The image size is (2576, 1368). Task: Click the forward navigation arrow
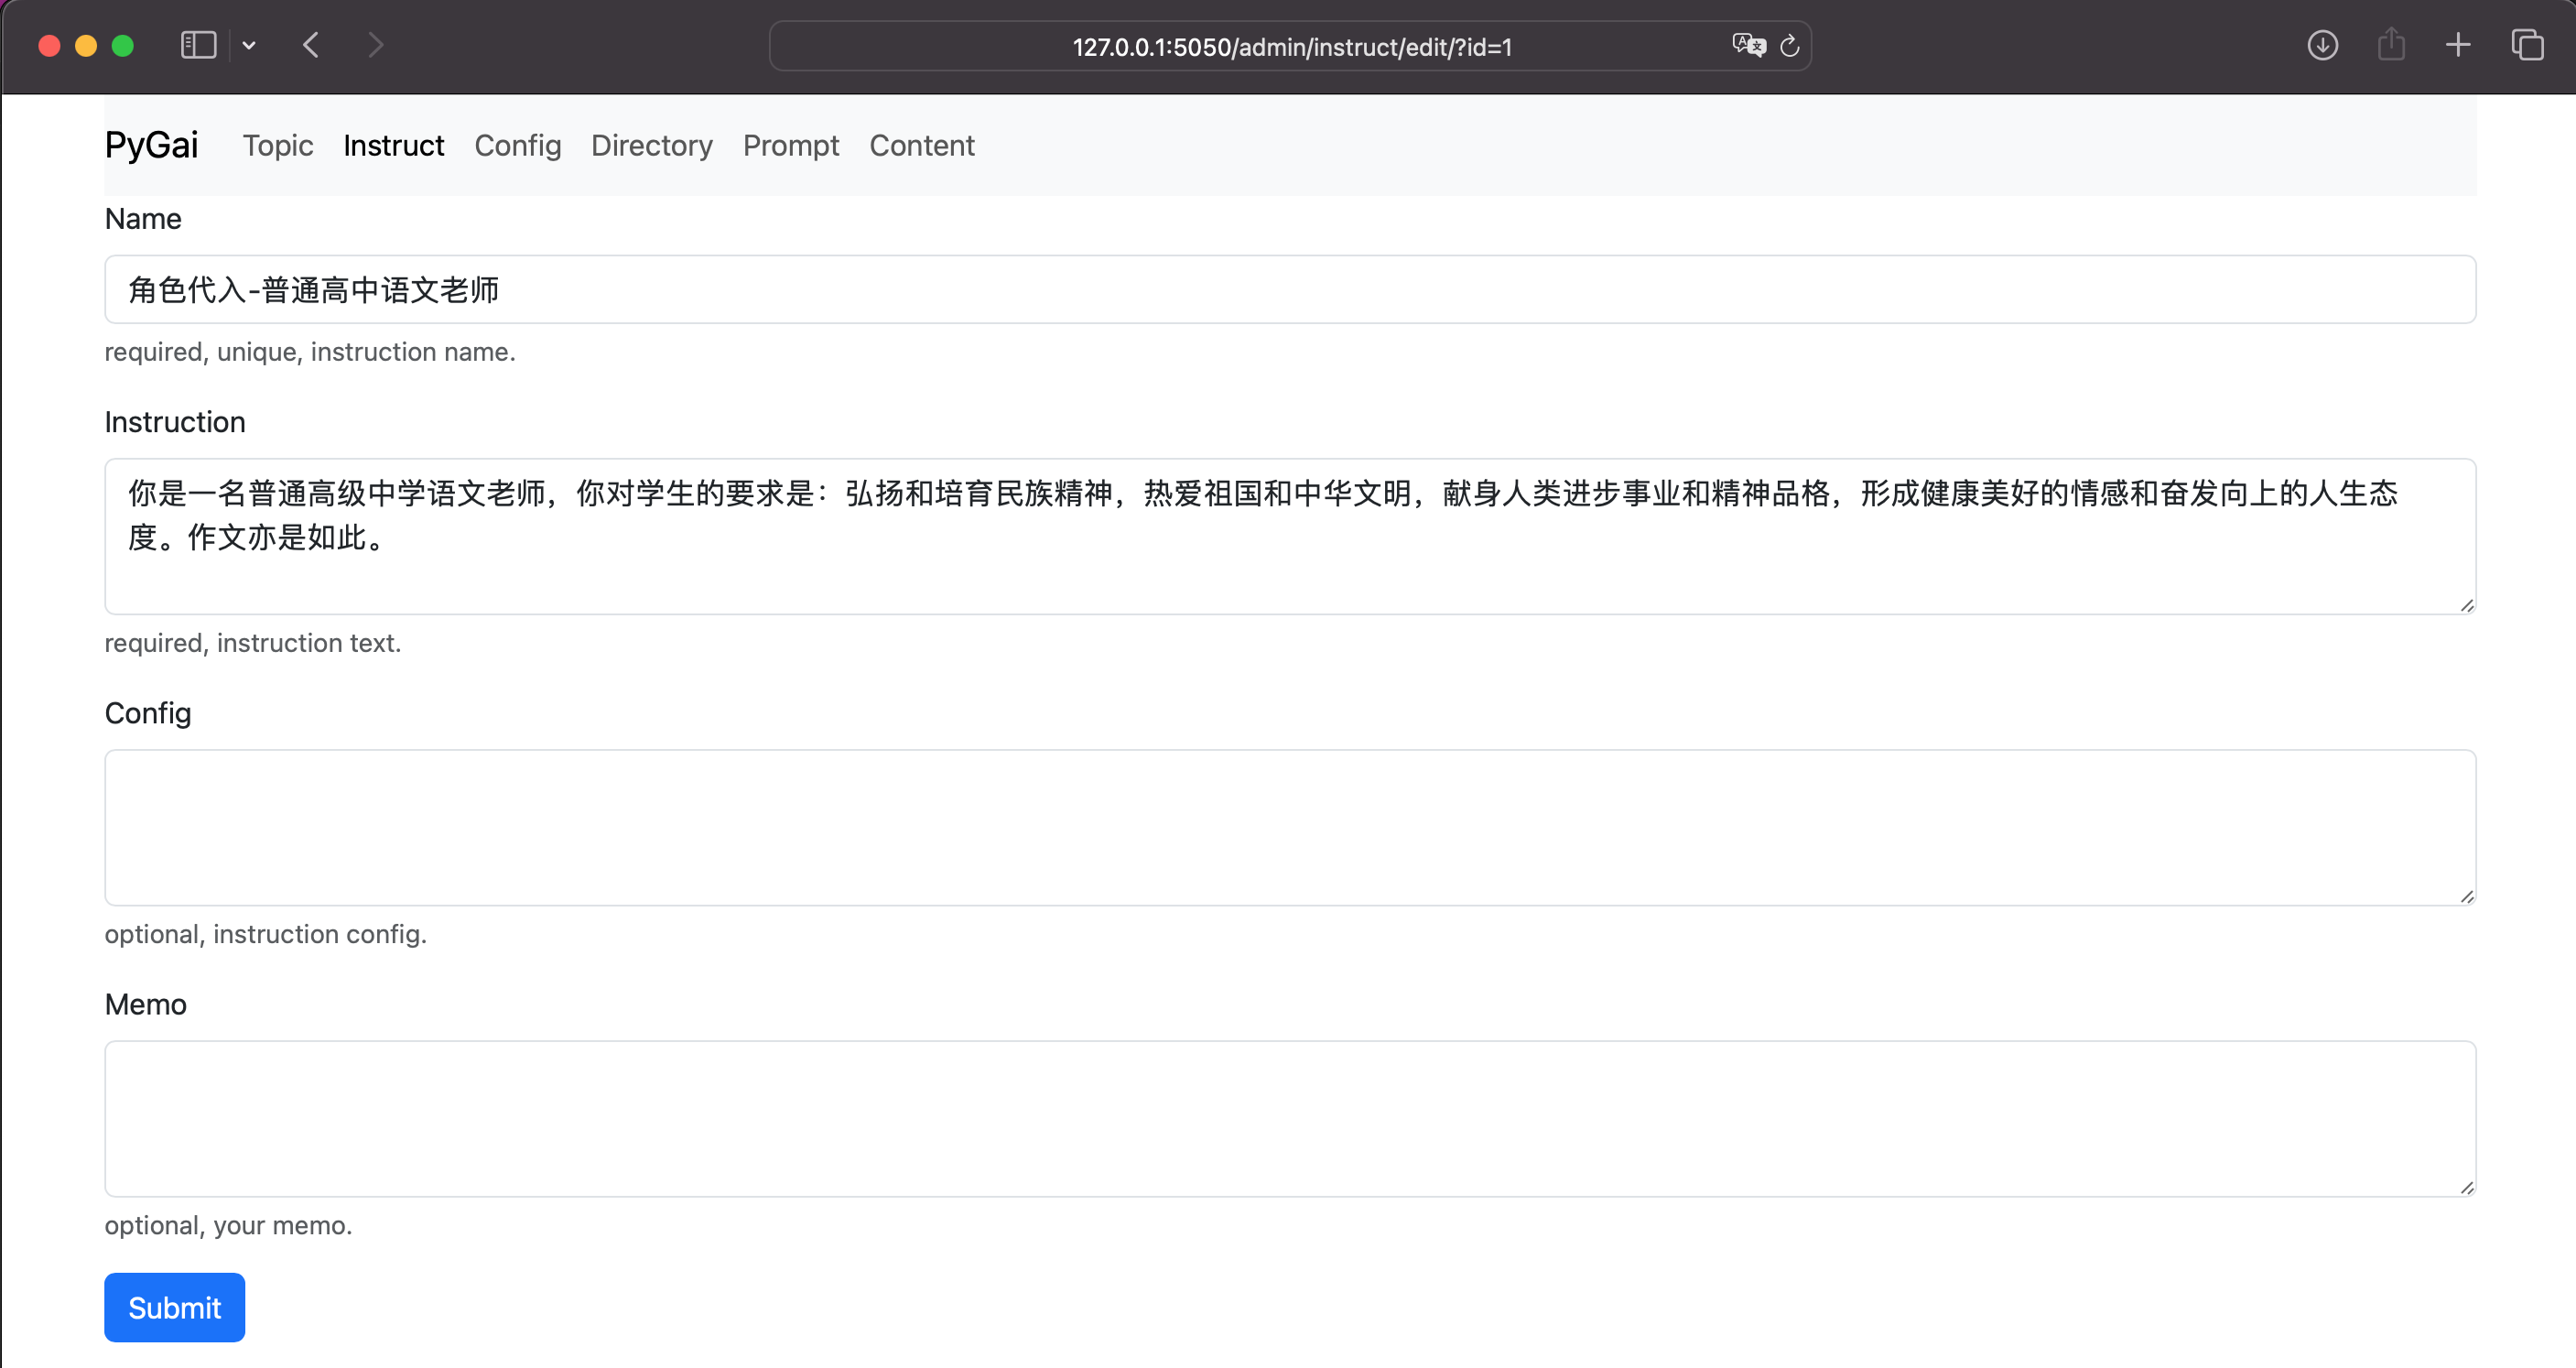(x=375, y=45)
